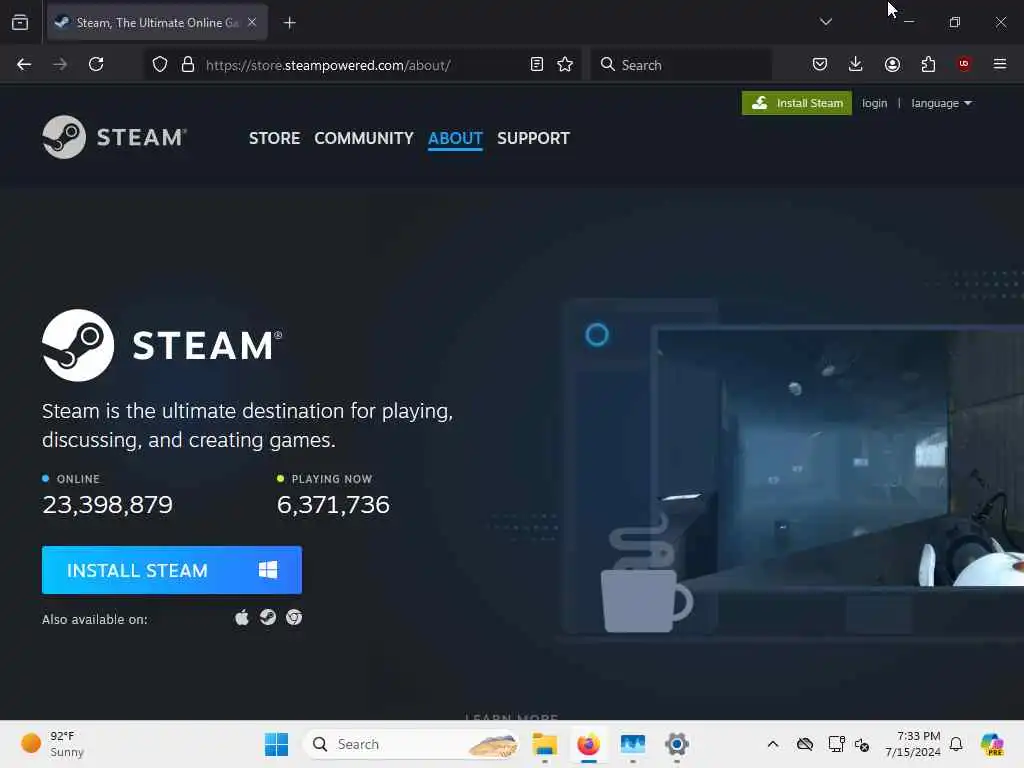The image size is (1024, 768).
Task: Open Windows Start menu
Action: (276, 744)
